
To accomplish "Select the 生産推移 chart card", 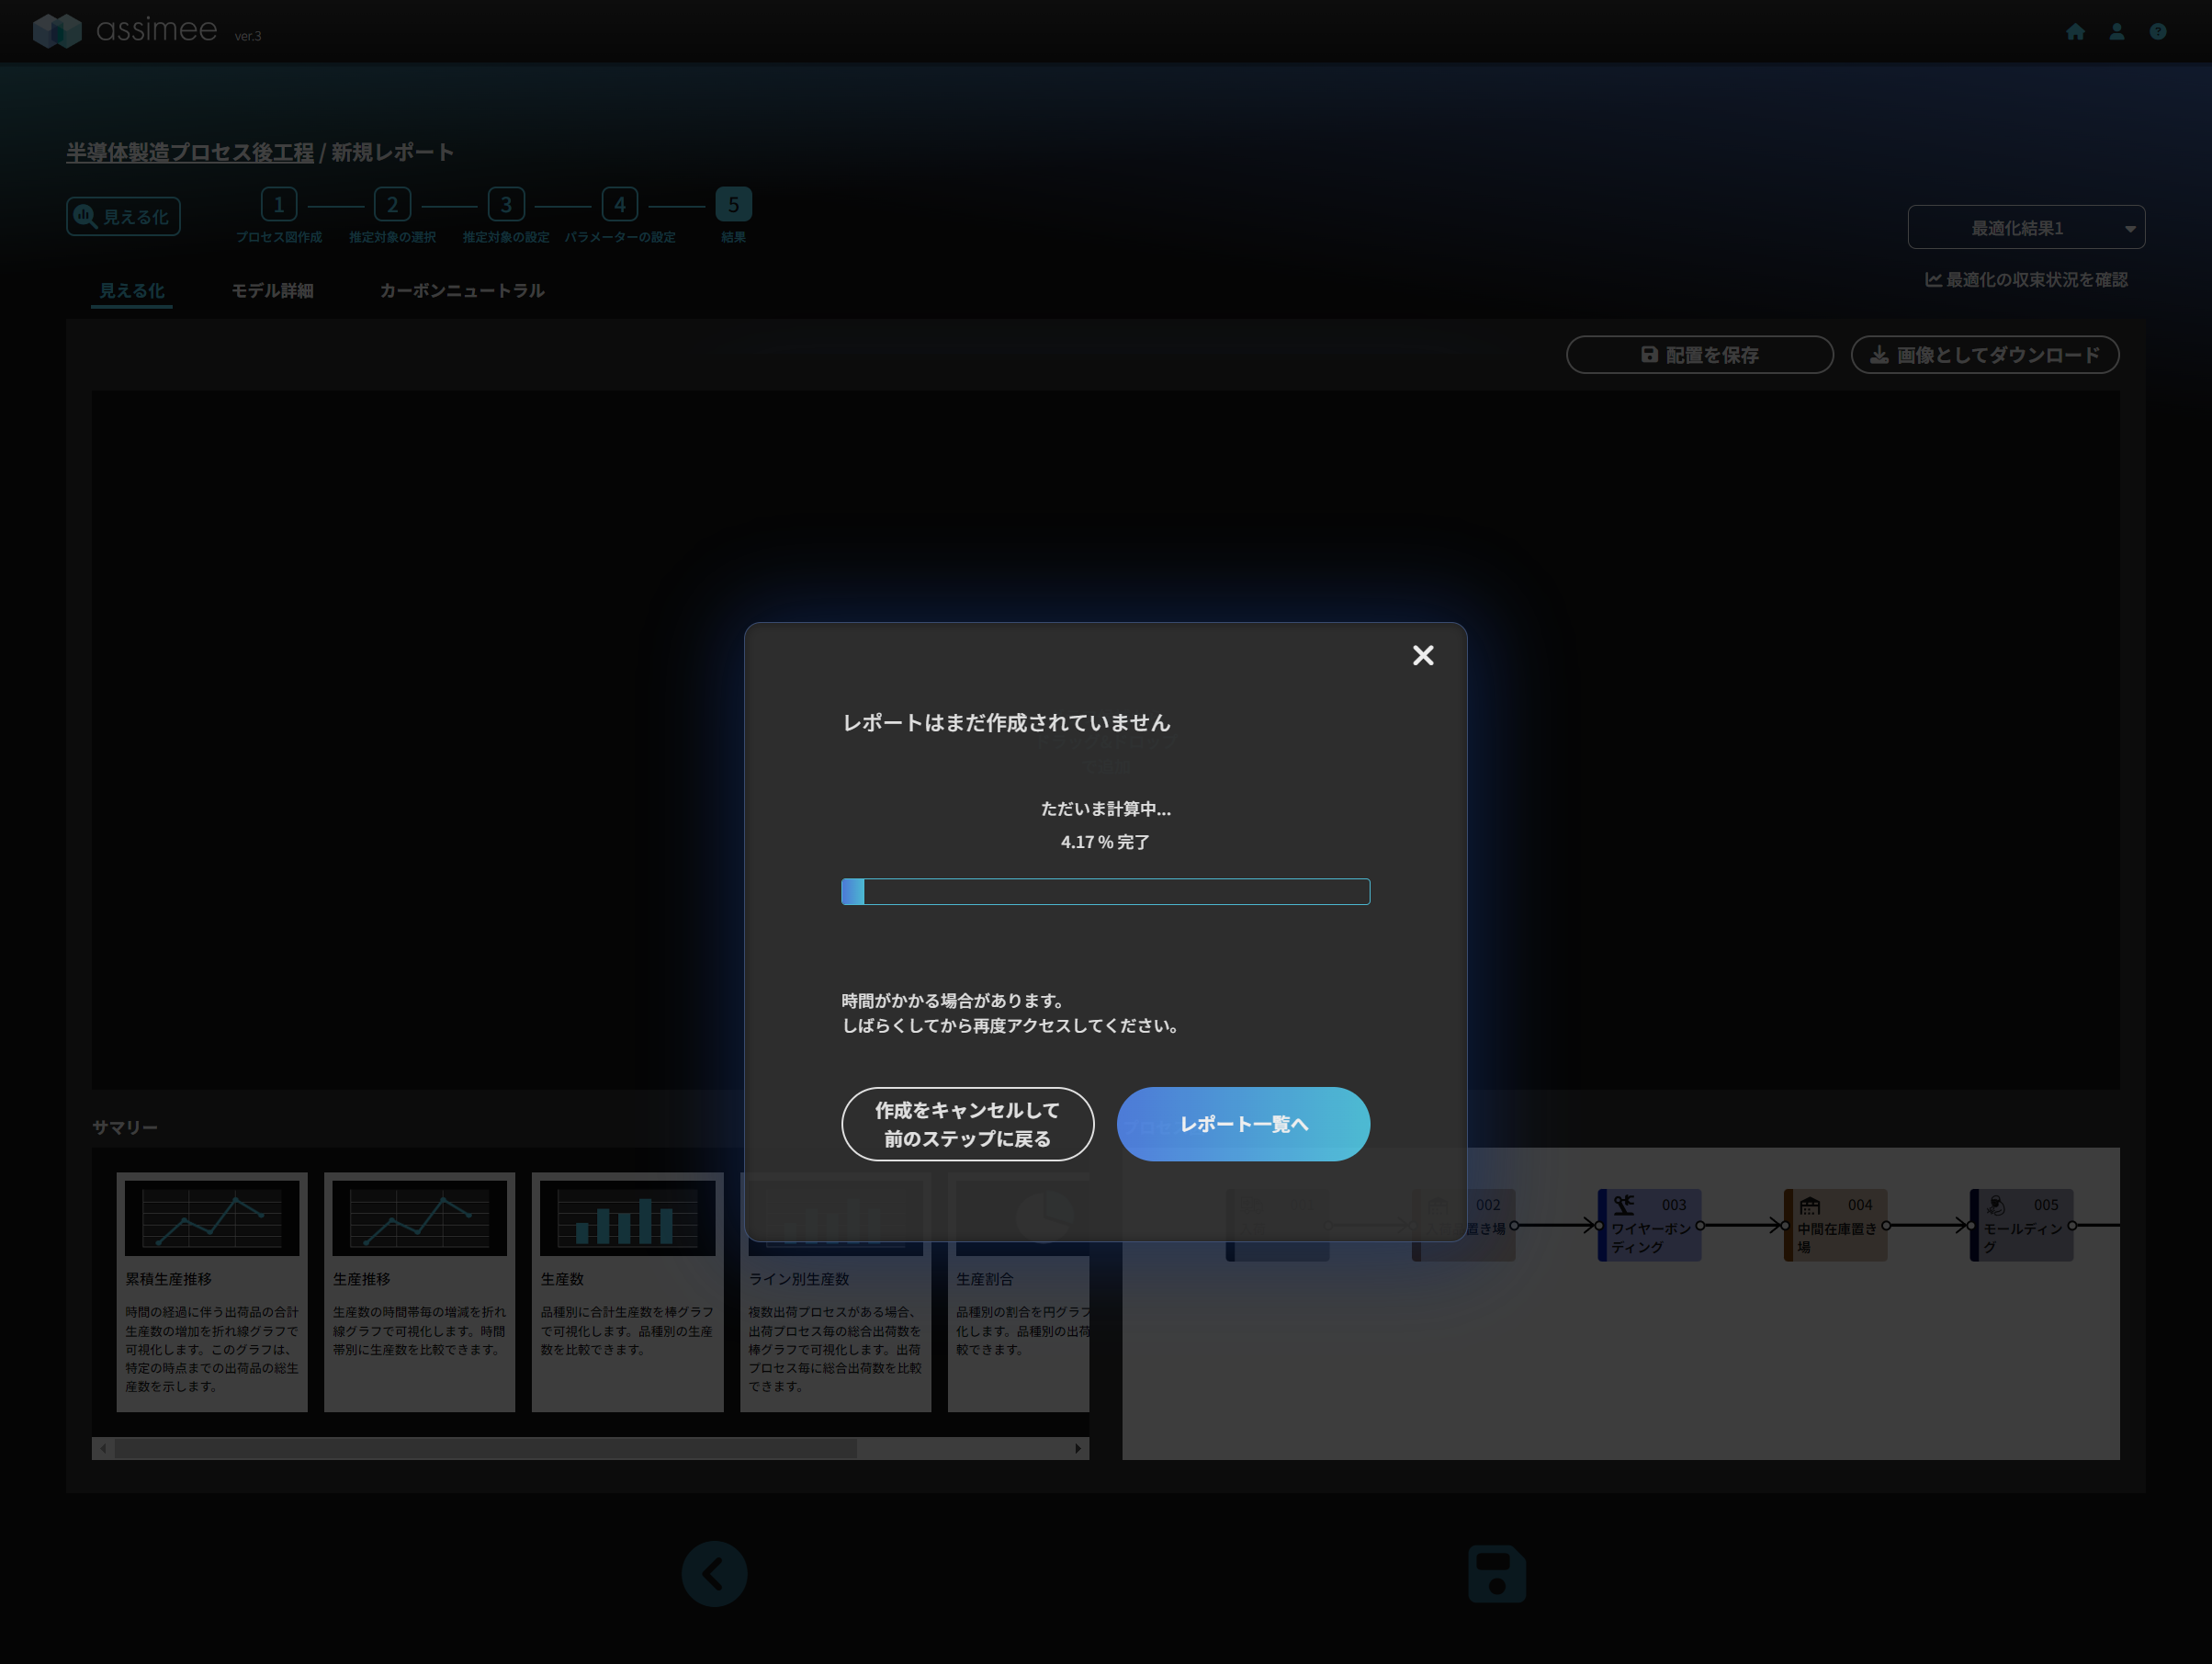I will pos(419,1291).
